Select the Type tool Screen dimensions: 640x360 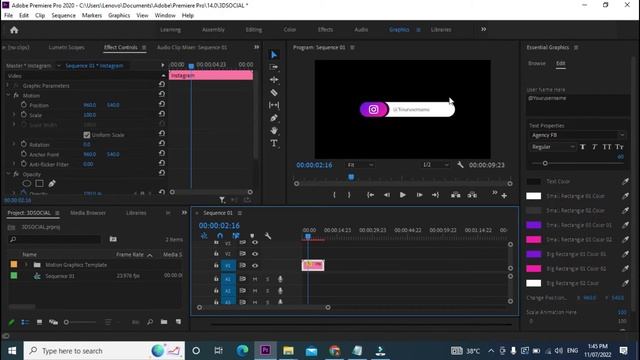point(274,143)
